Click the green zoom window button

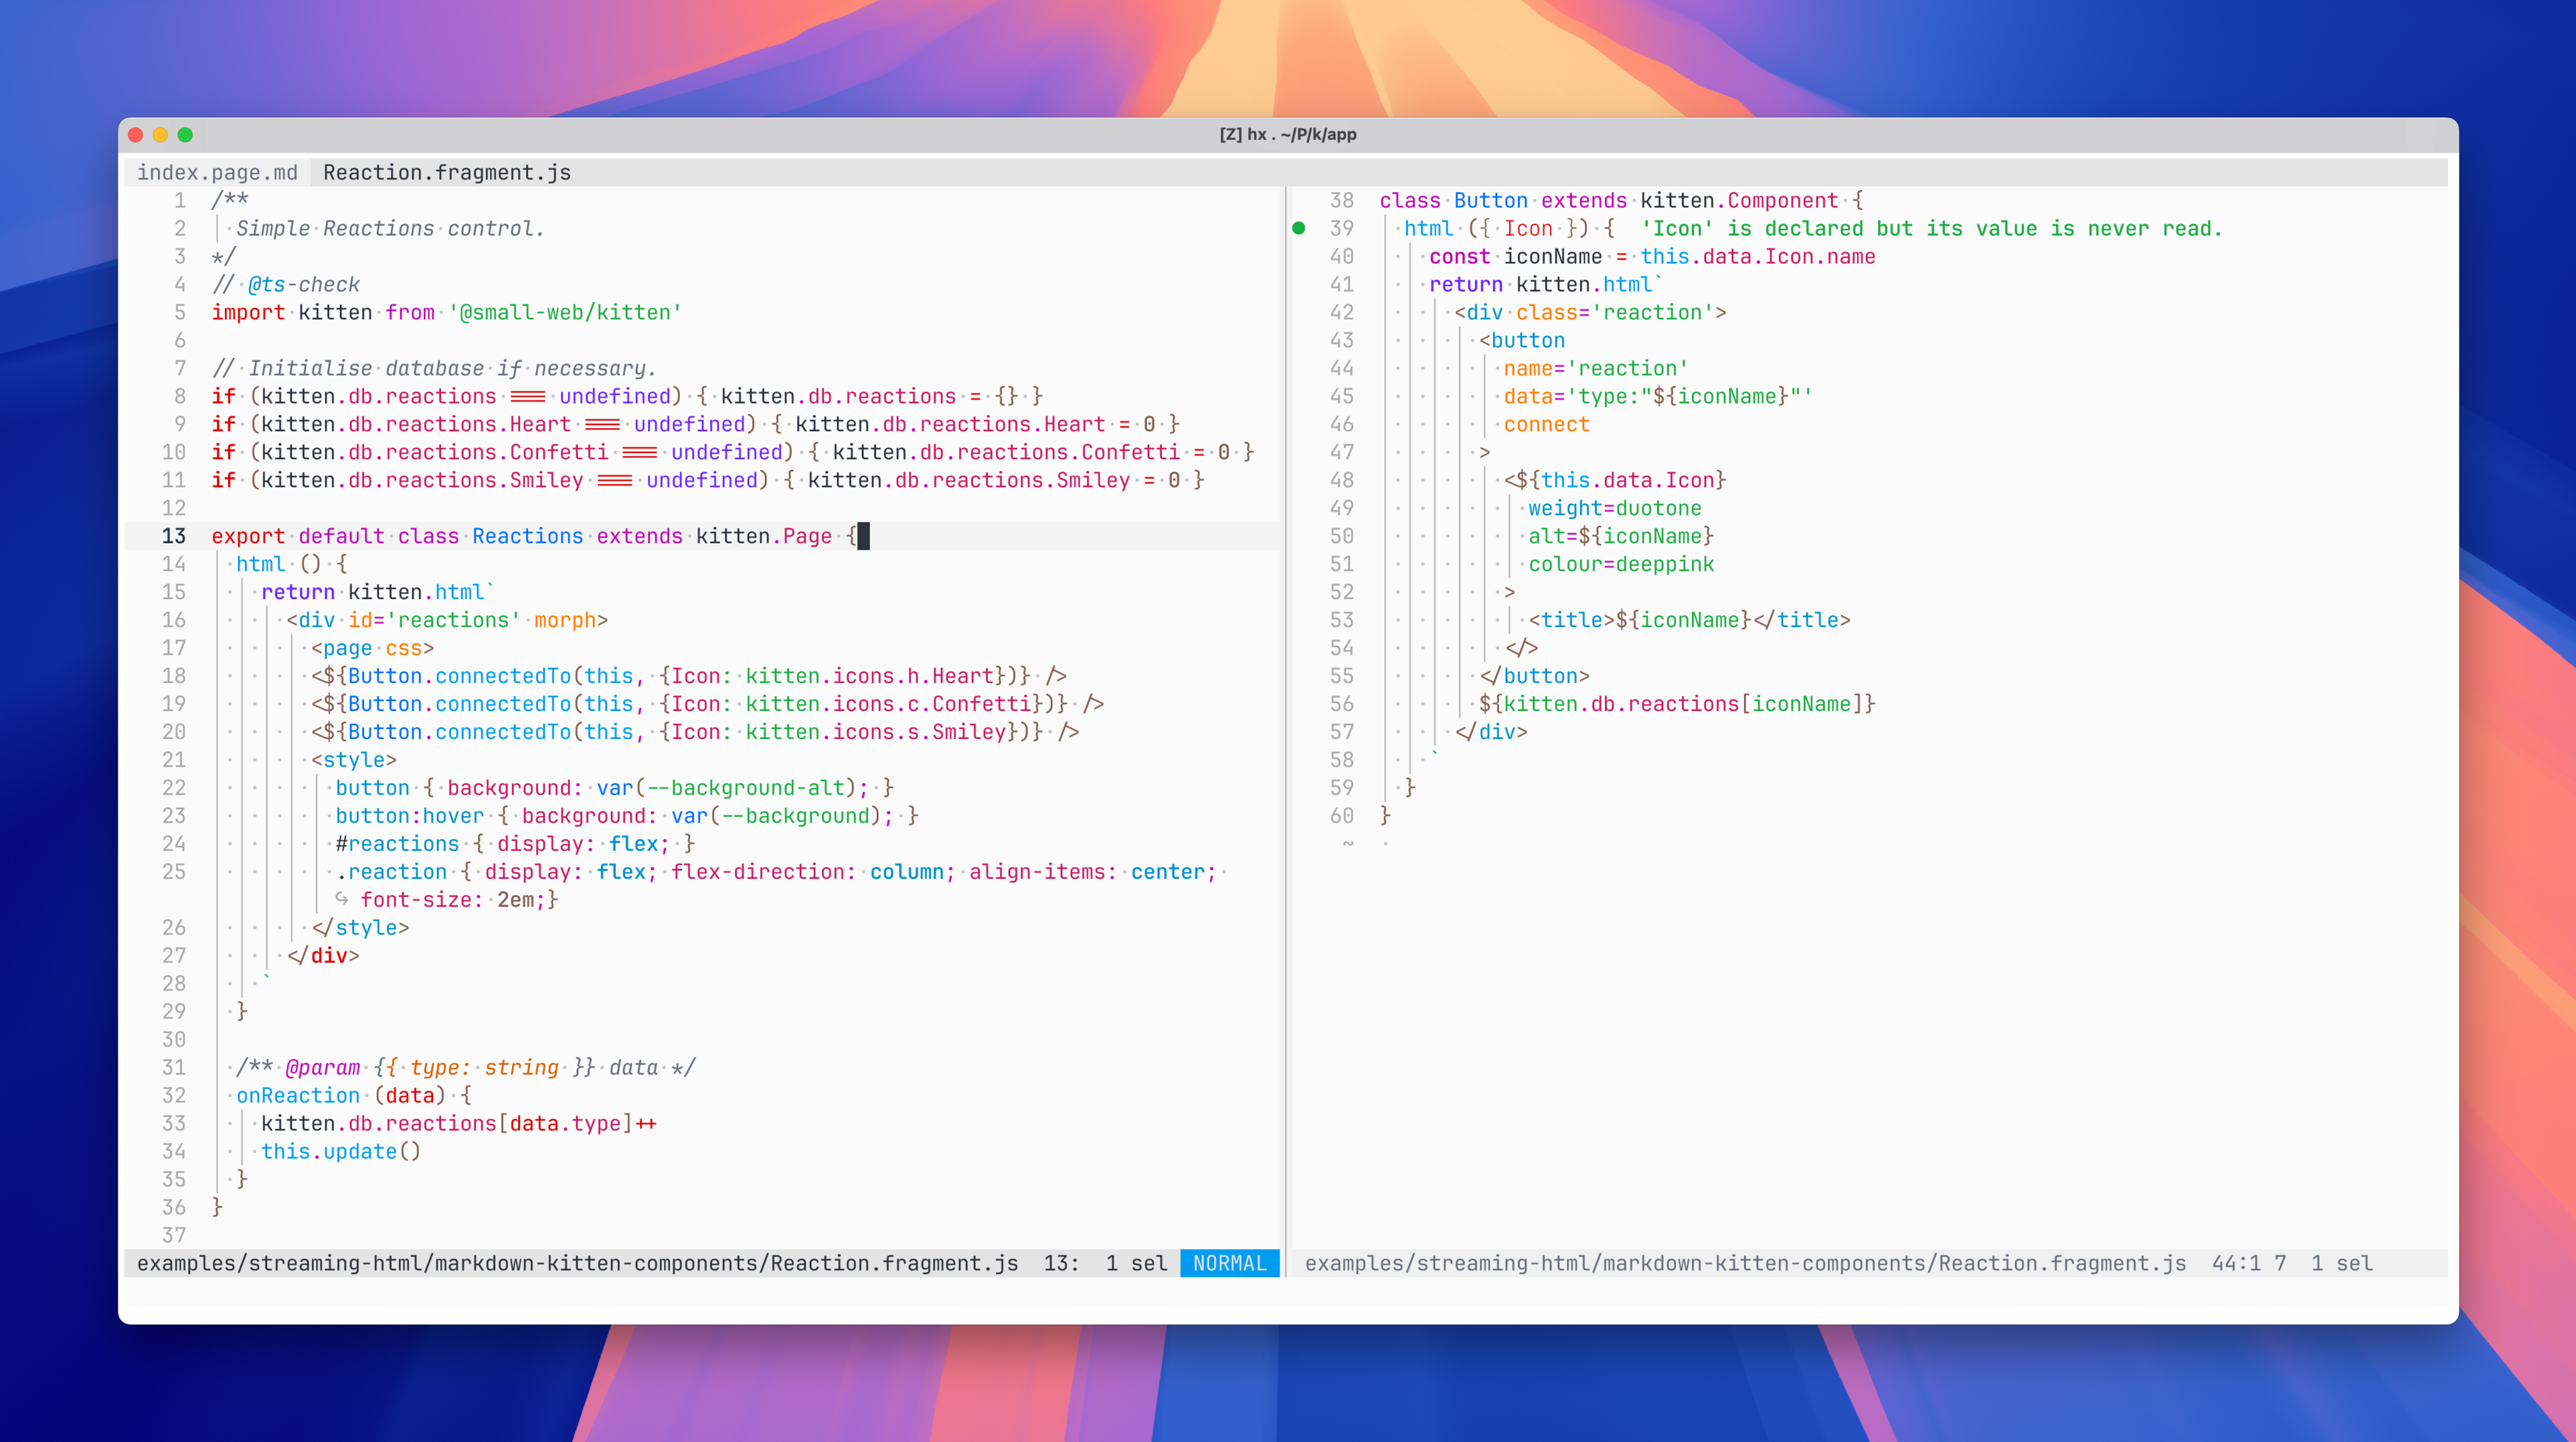tap(185, 134)
